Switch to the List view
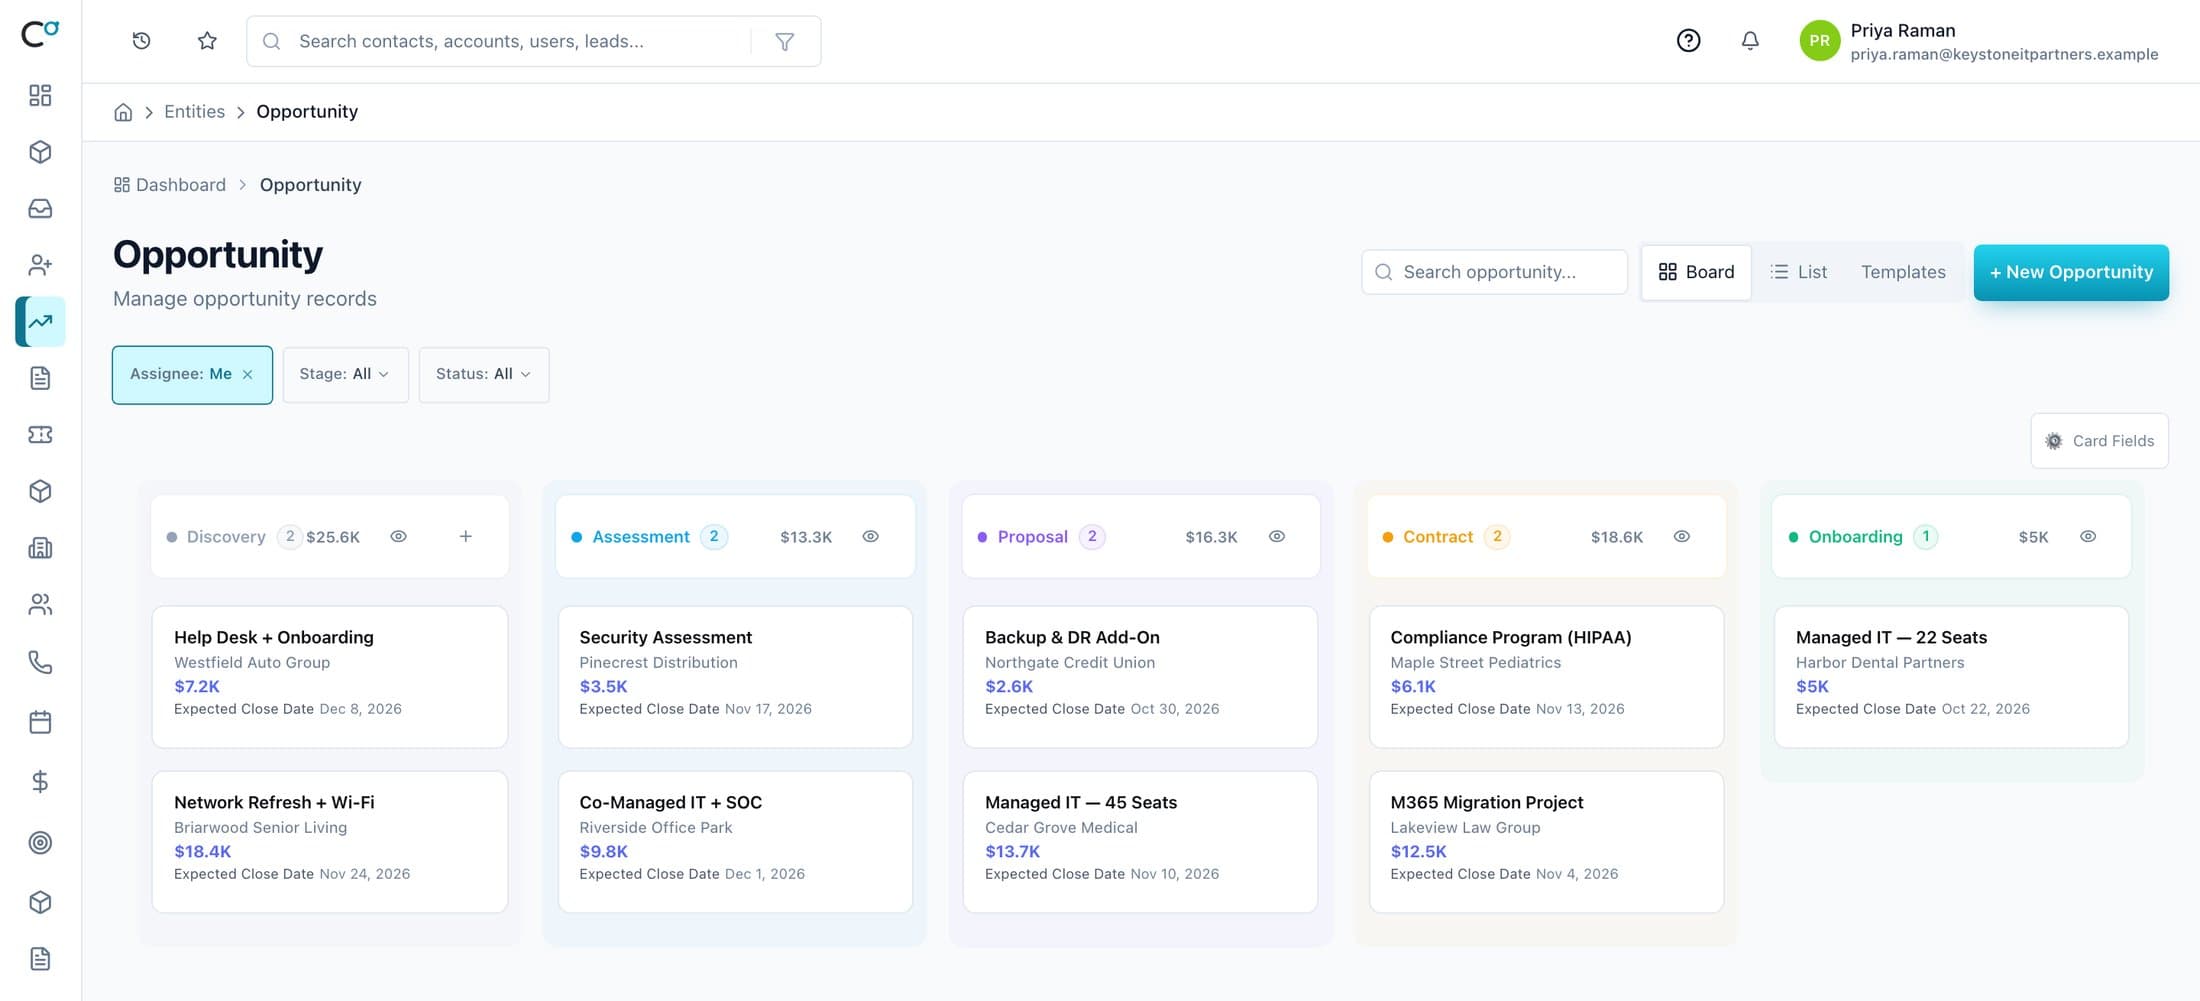This screenshot has height=1001, width=2200. coord(1798,272)
